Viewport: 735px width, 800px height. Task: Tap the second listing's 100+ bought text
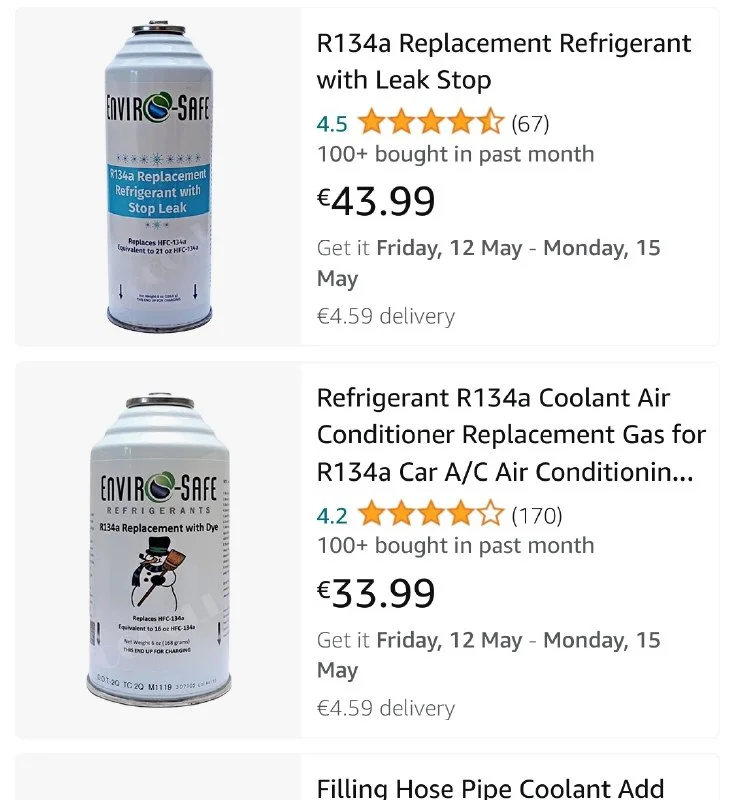(x=455, y=546)
